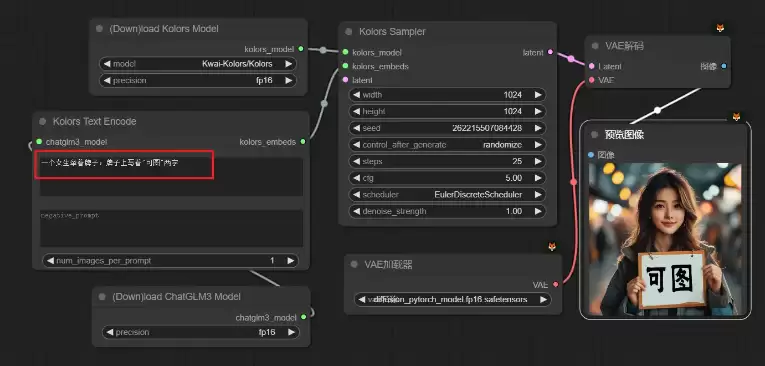The image size is (765, 366).
Task: Open the scheduler dropdown EulerDiscreteScheduler
Action: [447, 195]
